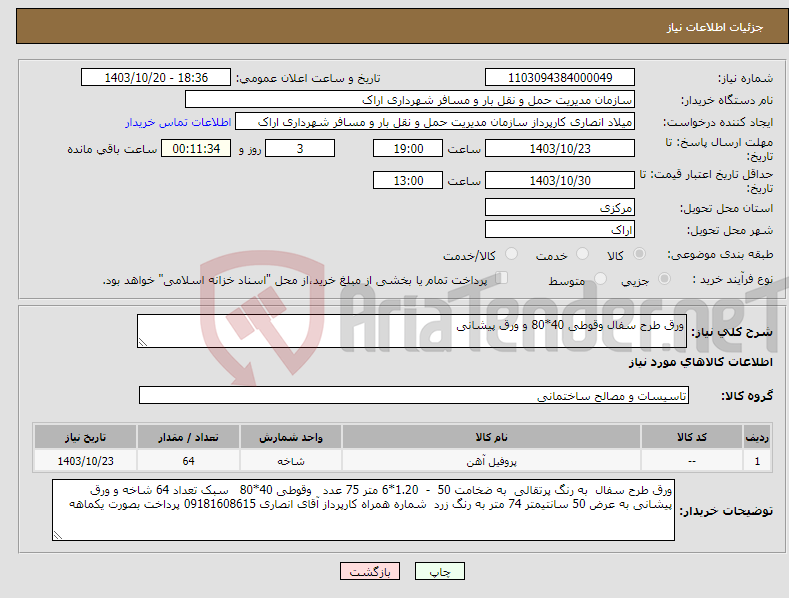Click the request creator field میلاد انصاری
The image size is (789, 598).
click(435, 122)
